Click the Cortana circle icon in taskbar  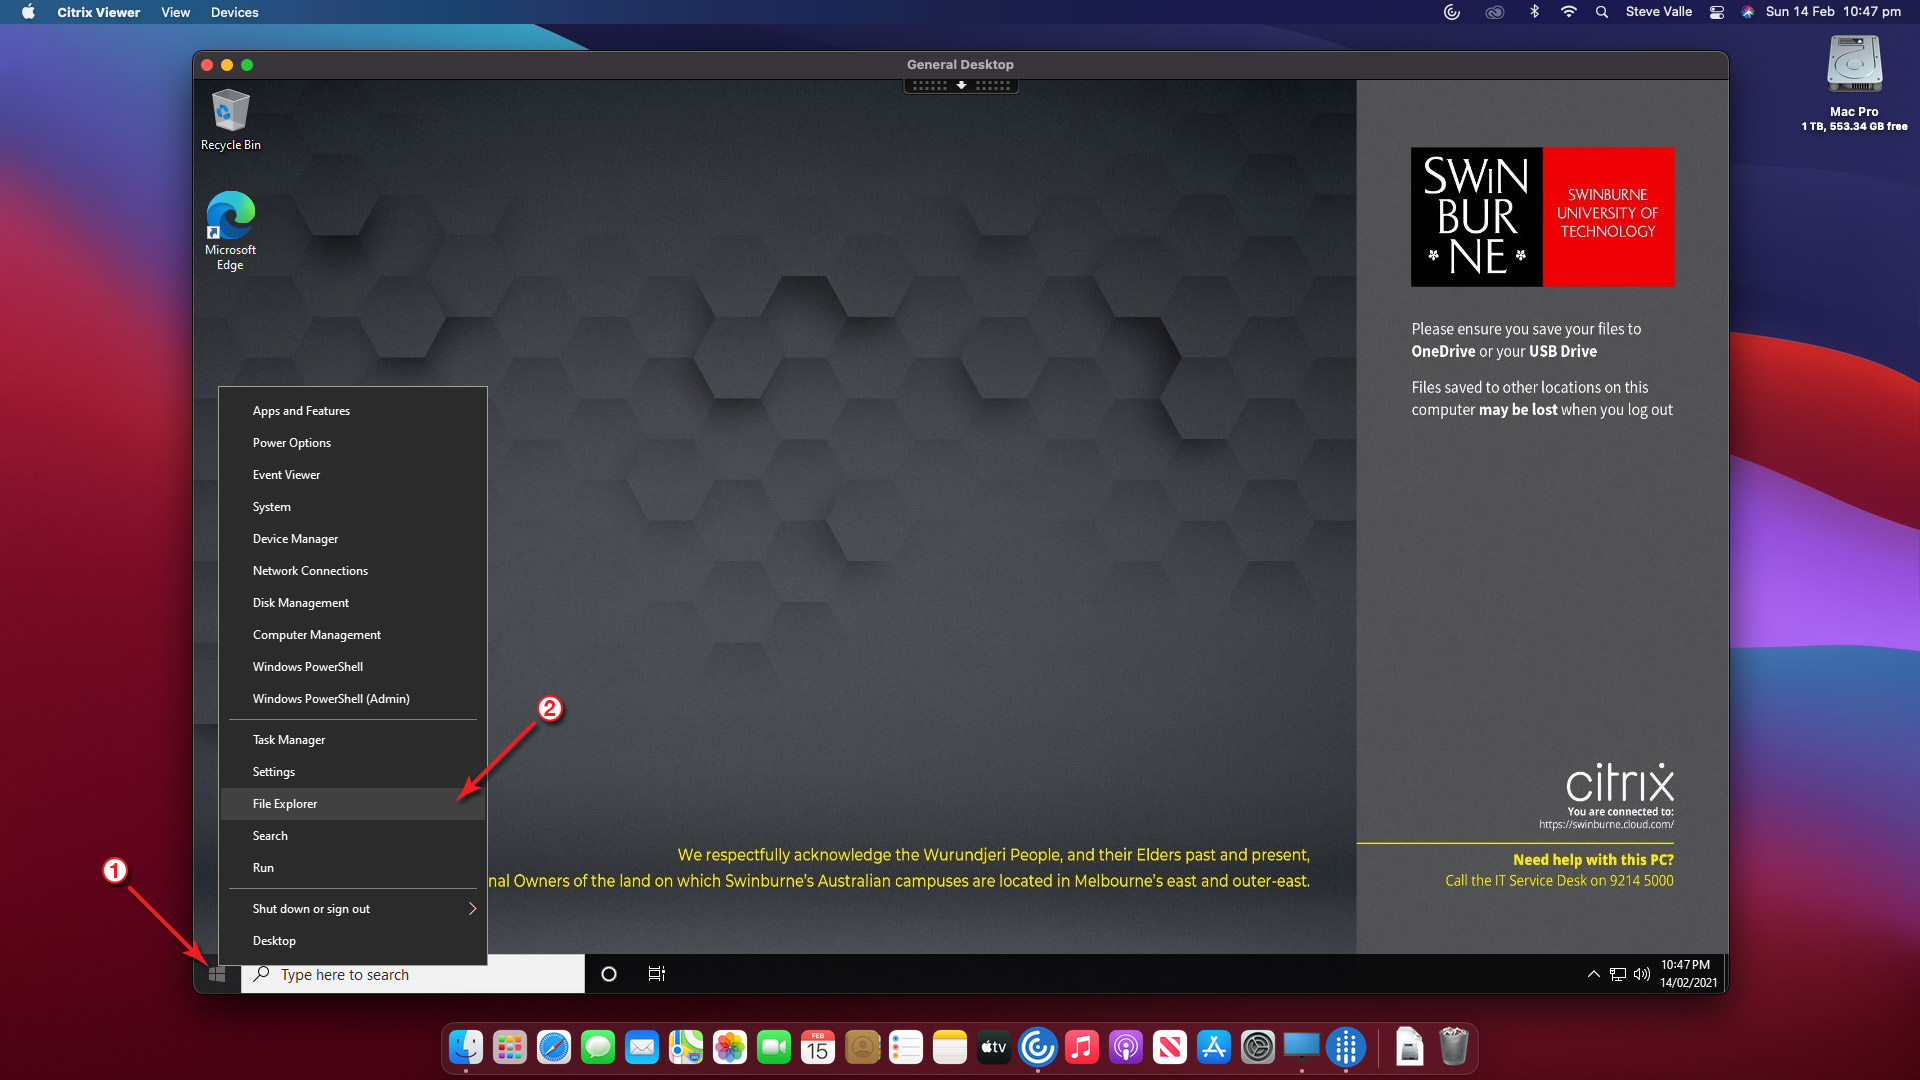(608, 974)
